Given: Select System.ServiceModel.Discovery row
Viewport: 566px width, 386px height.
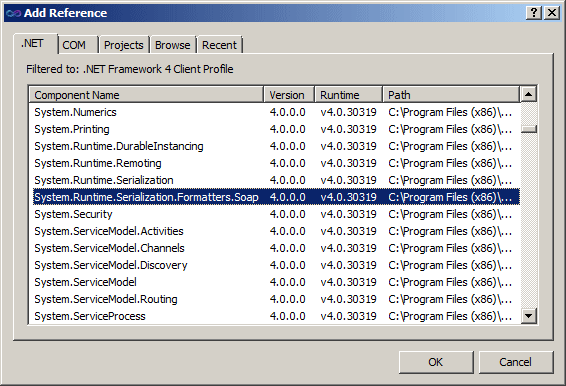Looking at the screenshot, I should [277, 265].
